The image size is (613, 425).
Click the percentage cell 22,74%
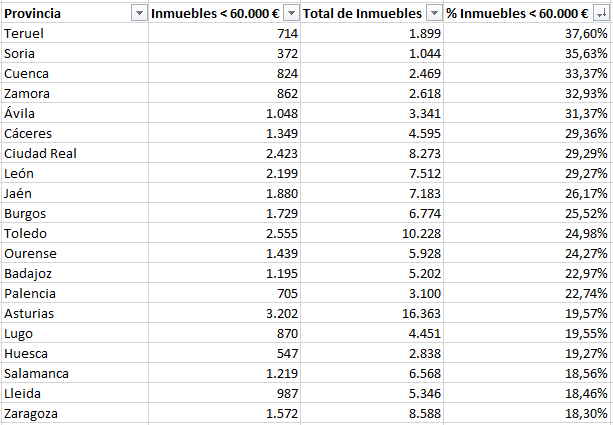(527, 293)
